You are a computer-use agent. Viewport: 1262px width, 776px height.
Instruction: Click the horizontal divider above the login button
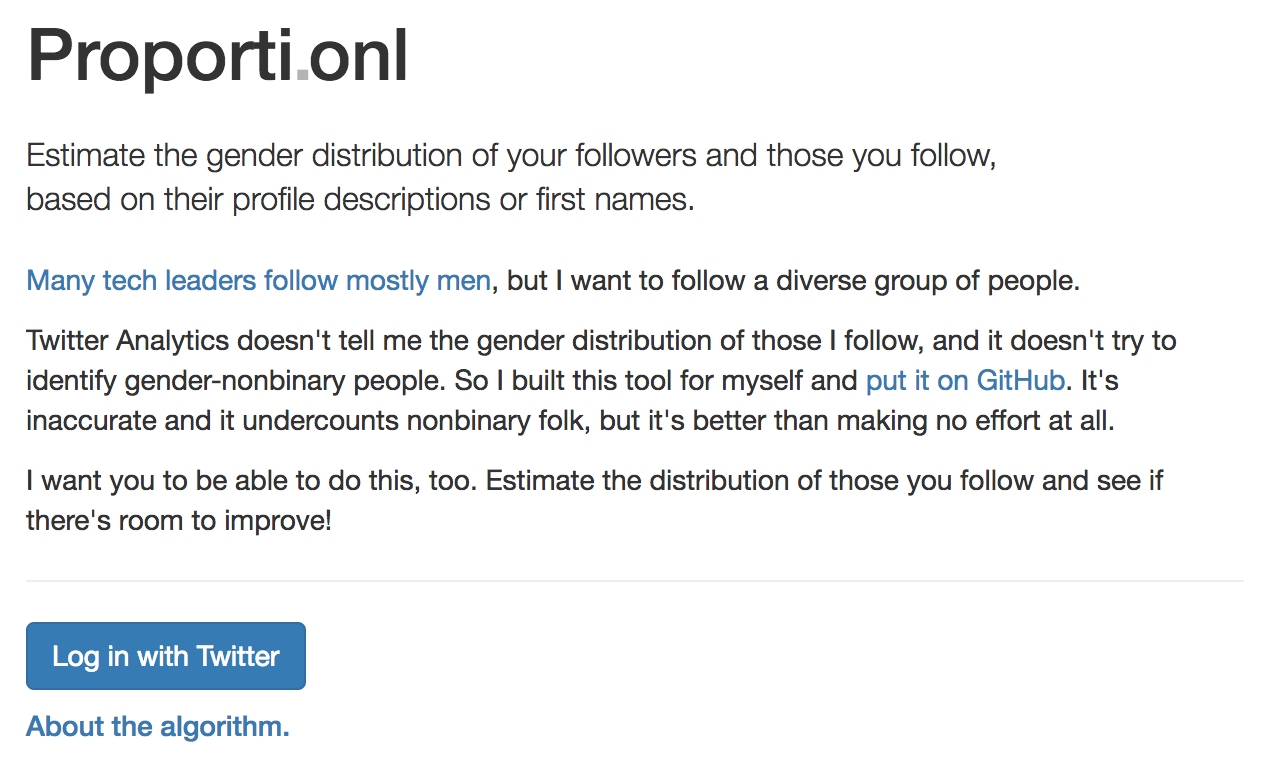[x=634, y=581]
